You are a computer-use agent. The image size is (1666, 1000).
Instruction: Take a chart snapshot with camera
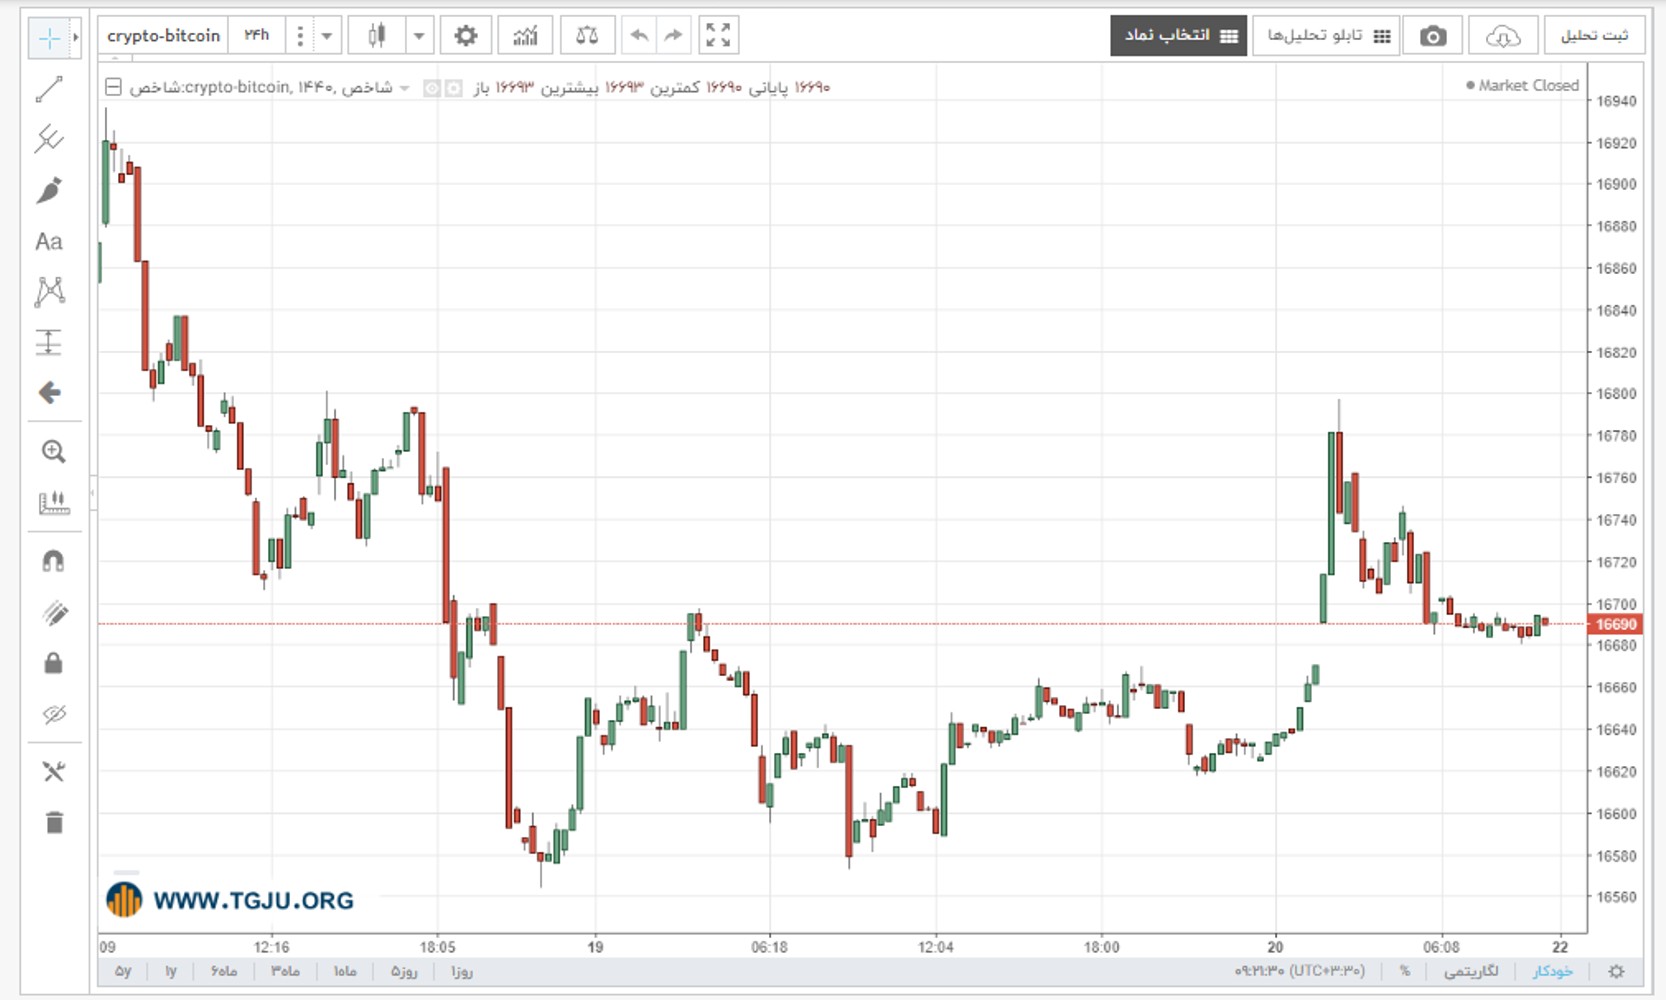click(x=1433, y=36)
